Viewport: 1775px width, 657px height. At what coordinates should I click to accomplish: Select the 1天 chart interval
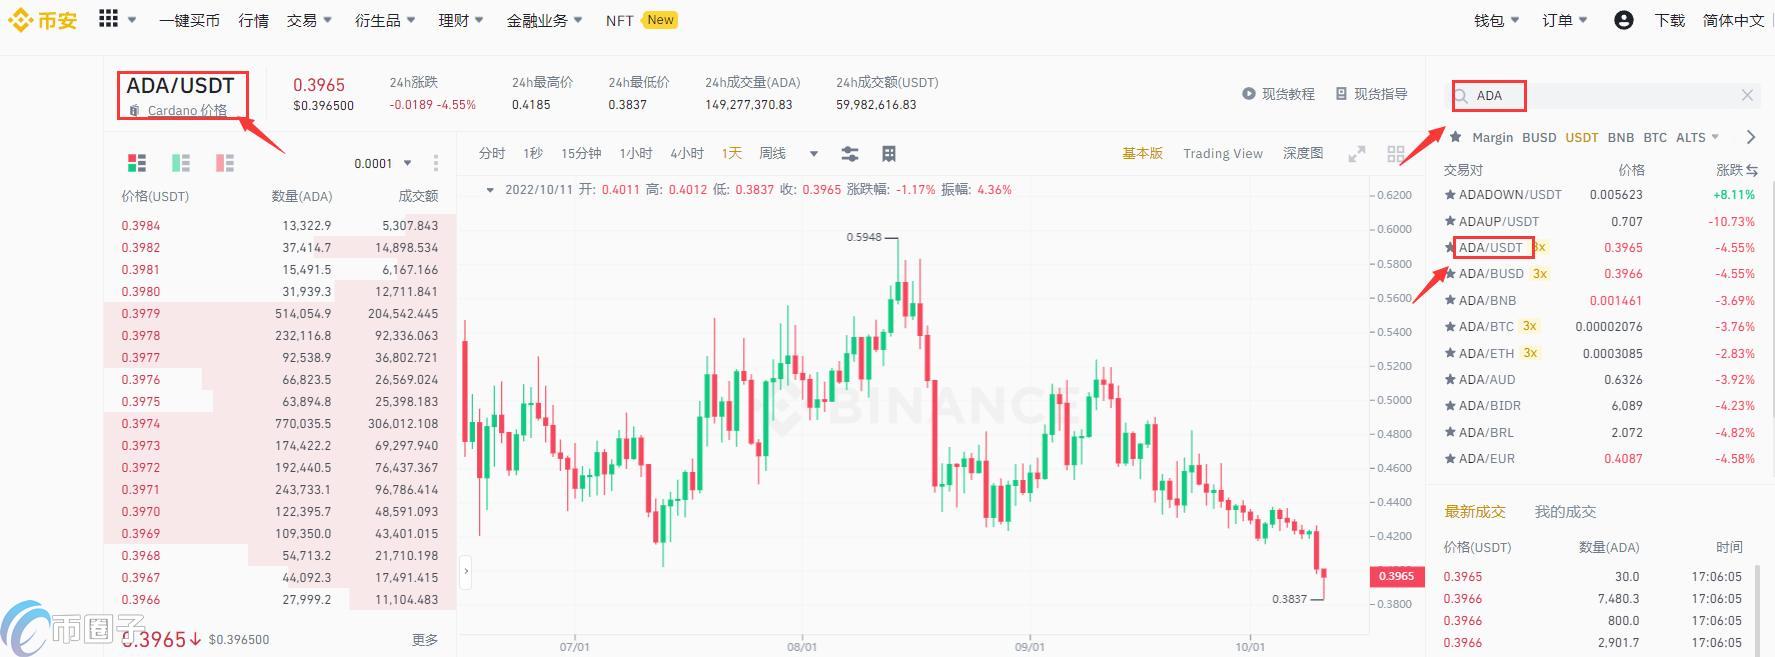(732, 153)
